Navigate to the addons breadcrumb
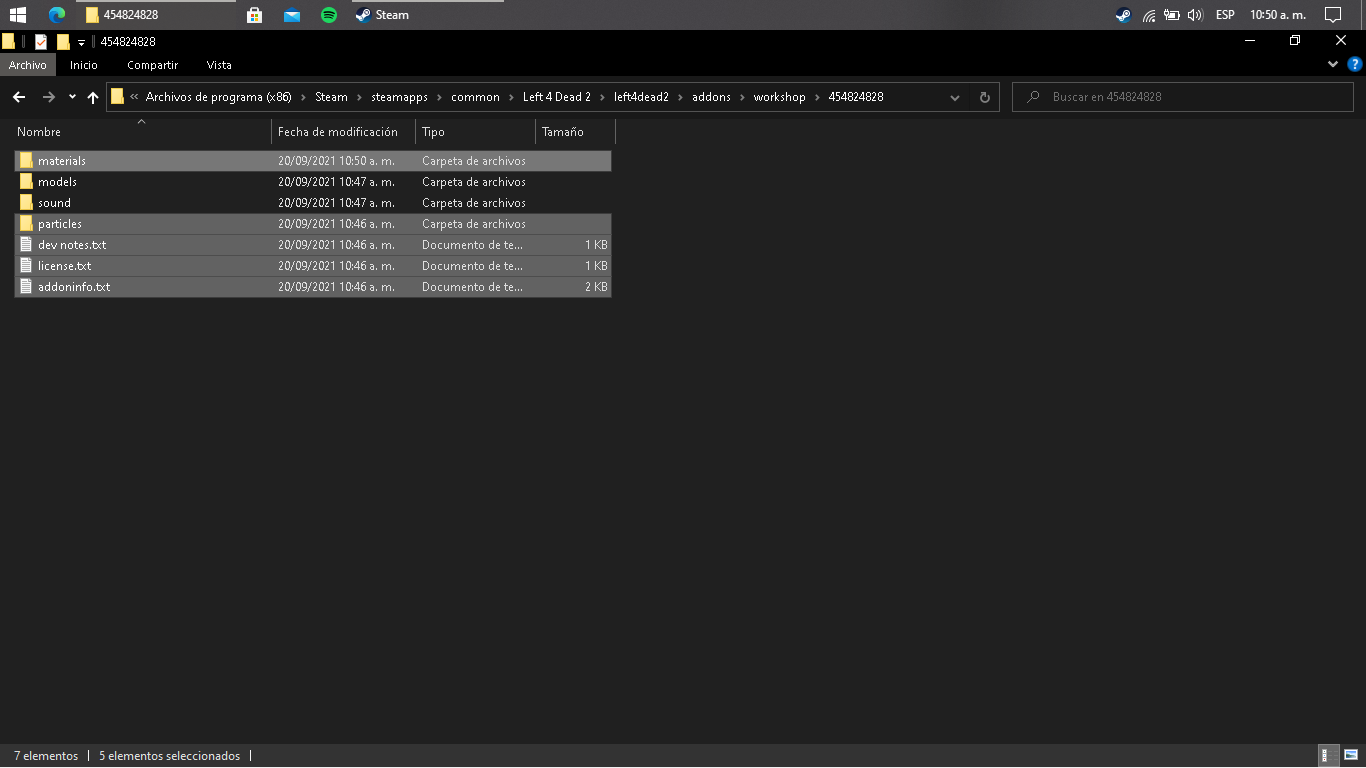The height and width of the screenshot is (768, 1366). pyautogui.click(x=711, y=97)
